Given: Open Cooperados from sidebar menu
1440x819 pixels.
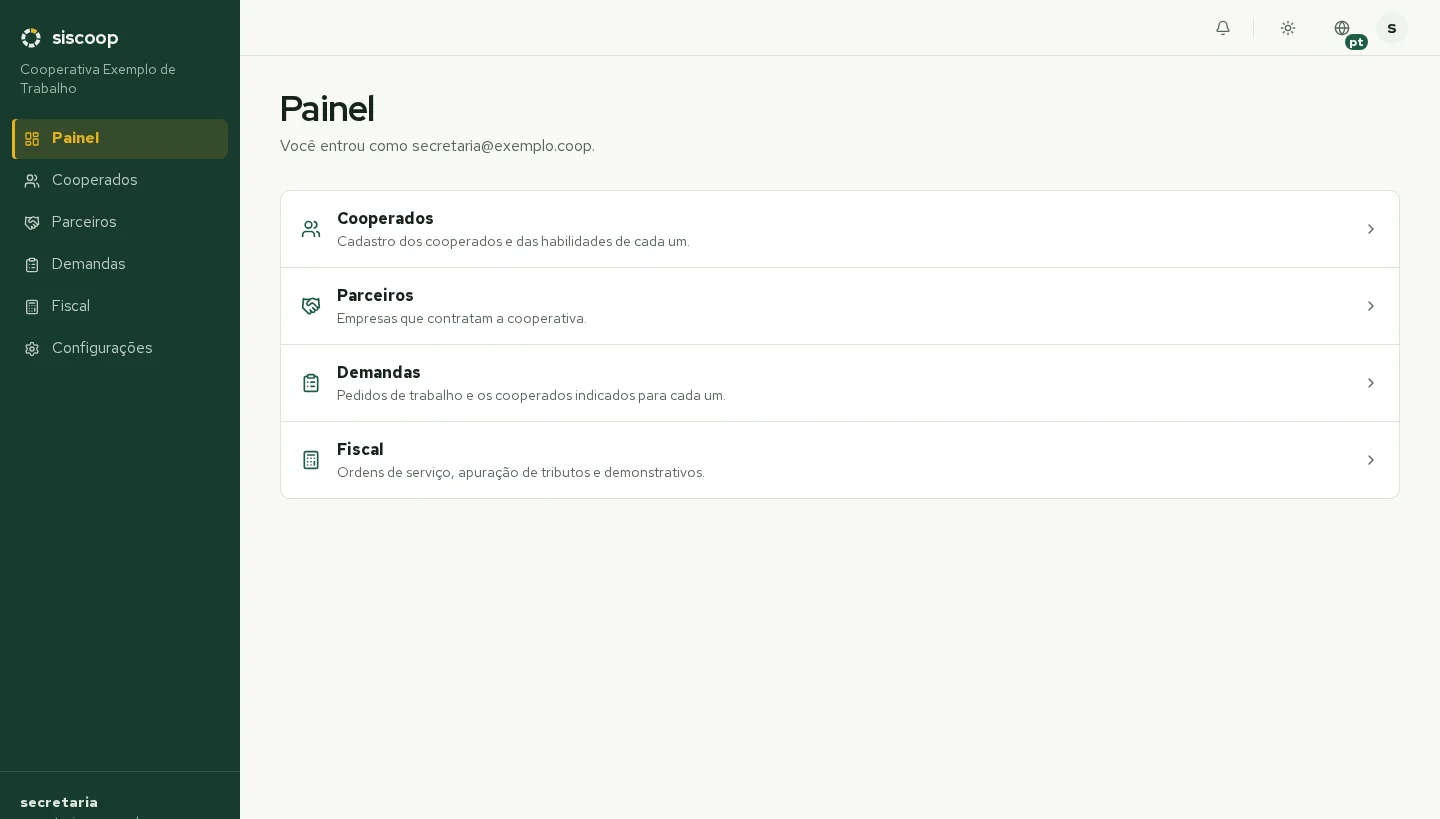Looking at the screenshot, I should click(x=120, y=181).
